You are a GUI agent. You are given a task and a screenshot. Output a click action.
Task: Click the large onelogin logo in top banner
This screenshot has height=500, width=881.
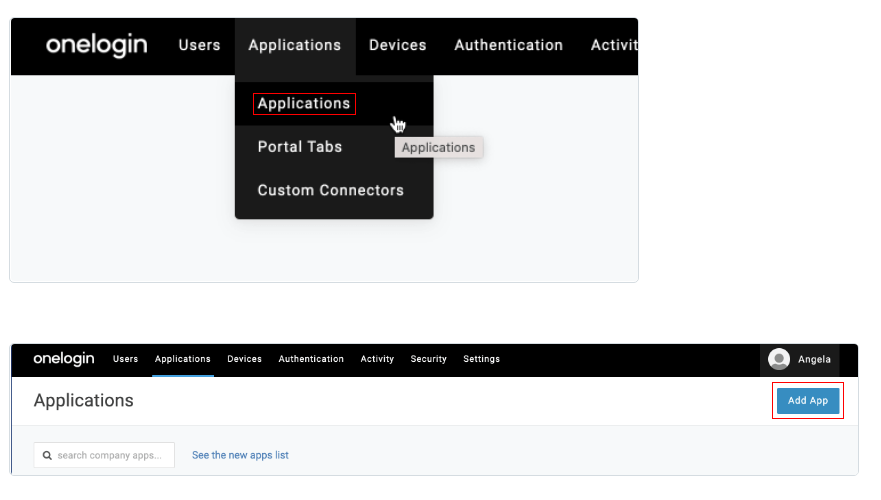96,45
